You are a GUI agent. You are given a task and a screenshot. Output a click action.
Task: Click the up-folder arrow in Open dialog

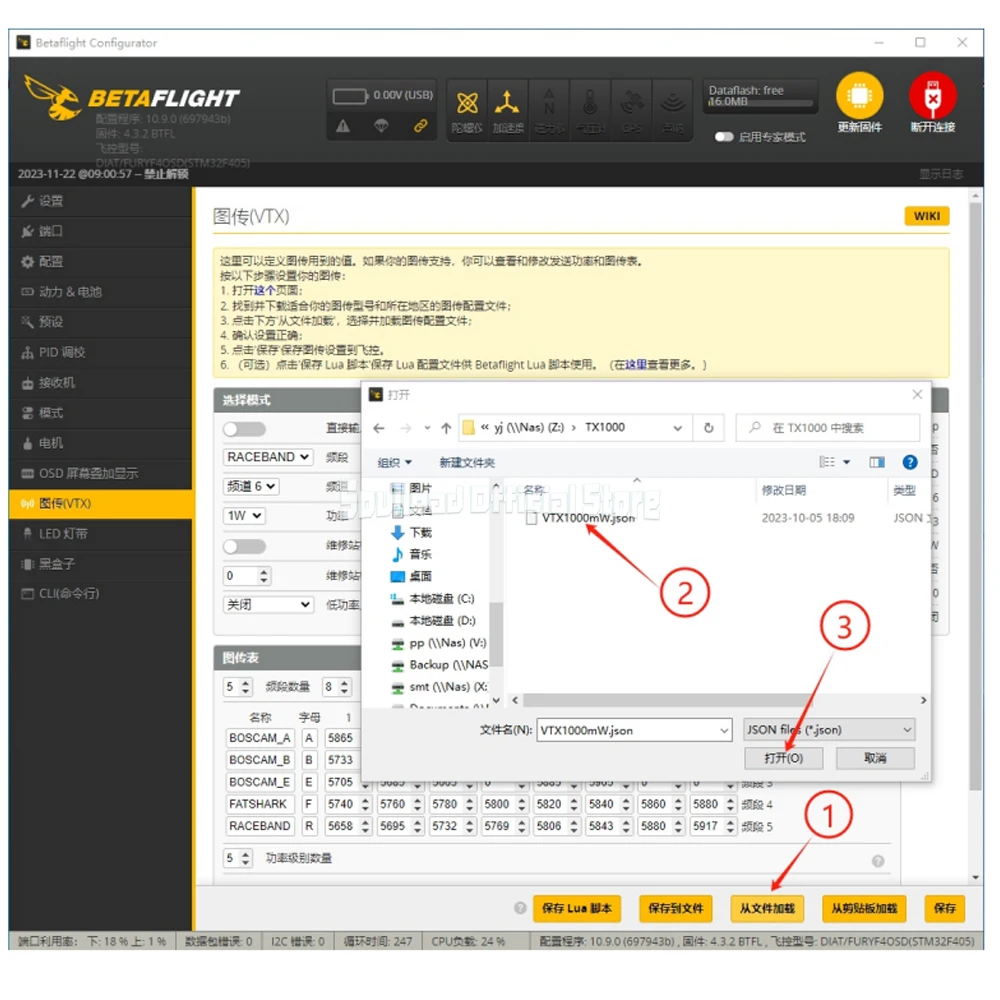[446, 428]
